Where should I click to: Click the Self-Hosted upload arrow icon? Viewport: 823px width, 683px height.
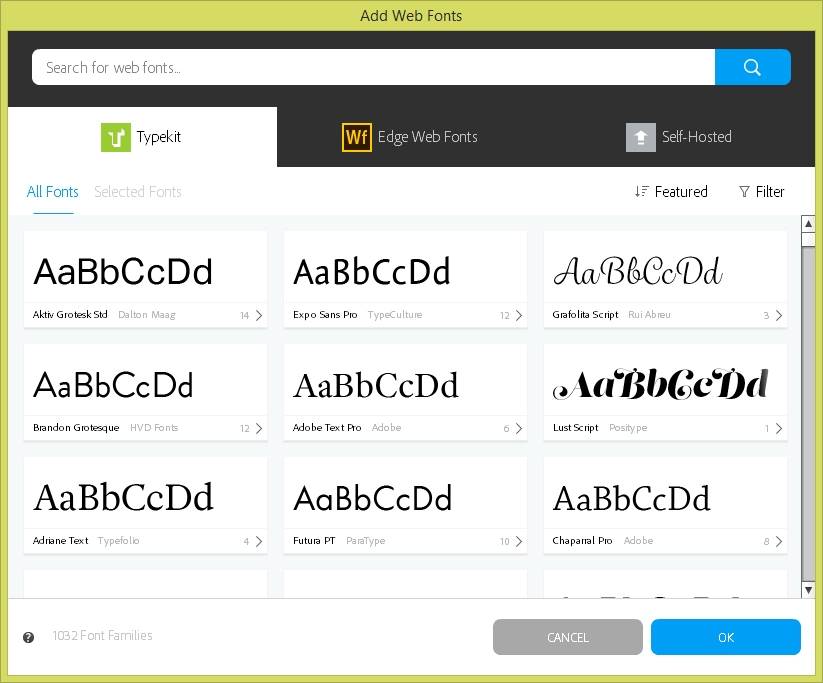(640, 137)
